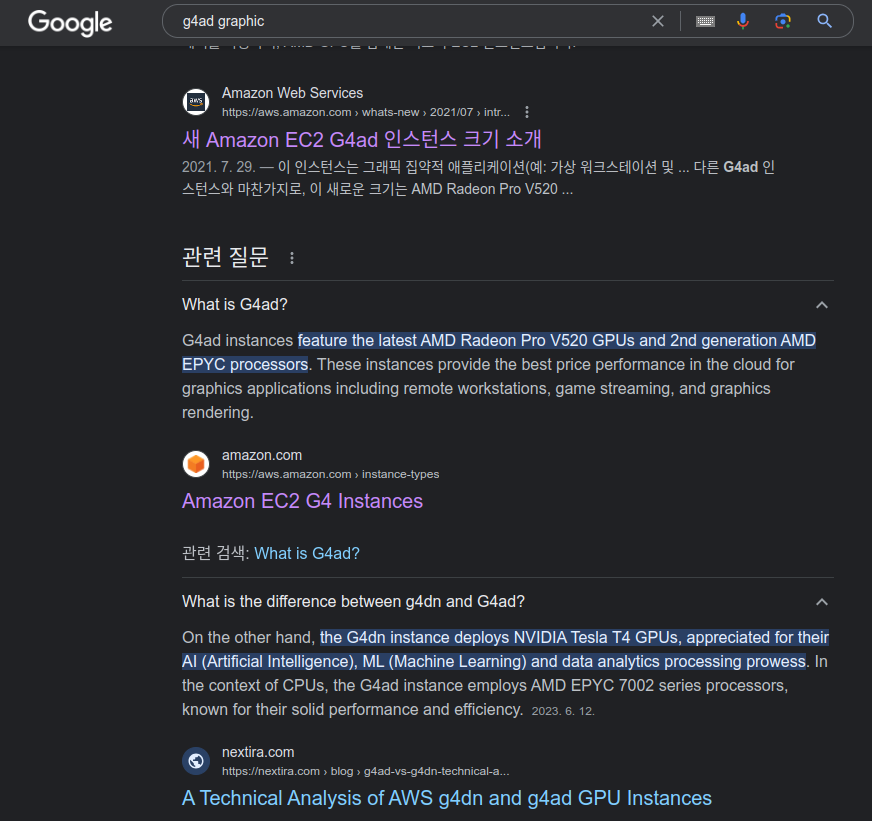This screenshot has width=872, height=821.
Task: Open Google Lens image search
Action: (783, 21)
